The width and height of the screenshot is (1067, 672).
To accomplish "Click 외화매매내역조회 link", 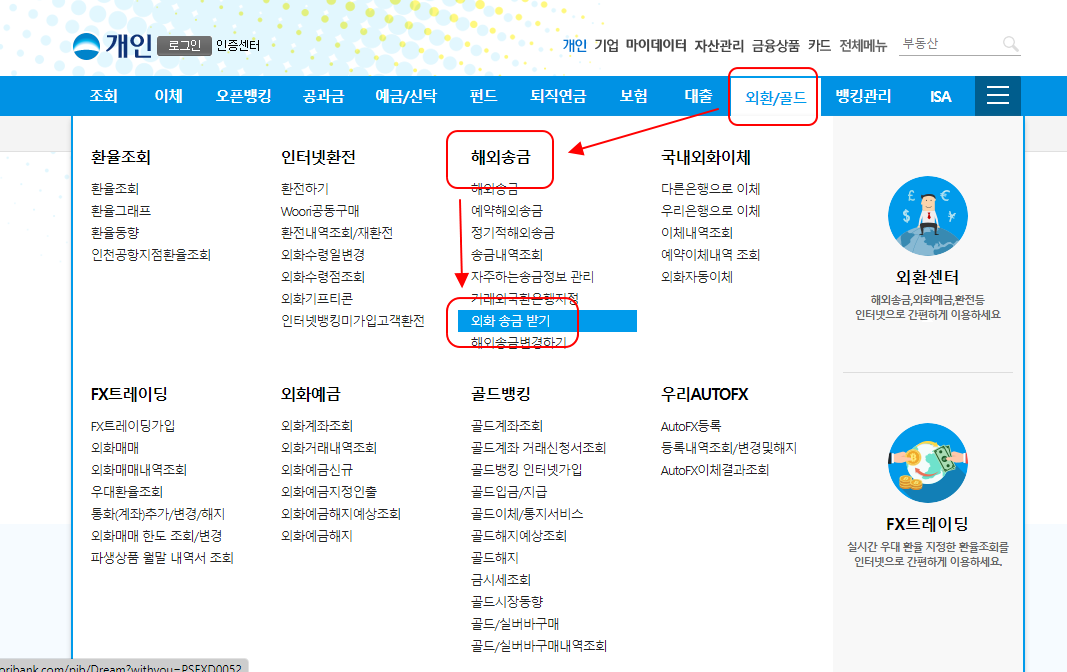I will click(x=139, y=469).
